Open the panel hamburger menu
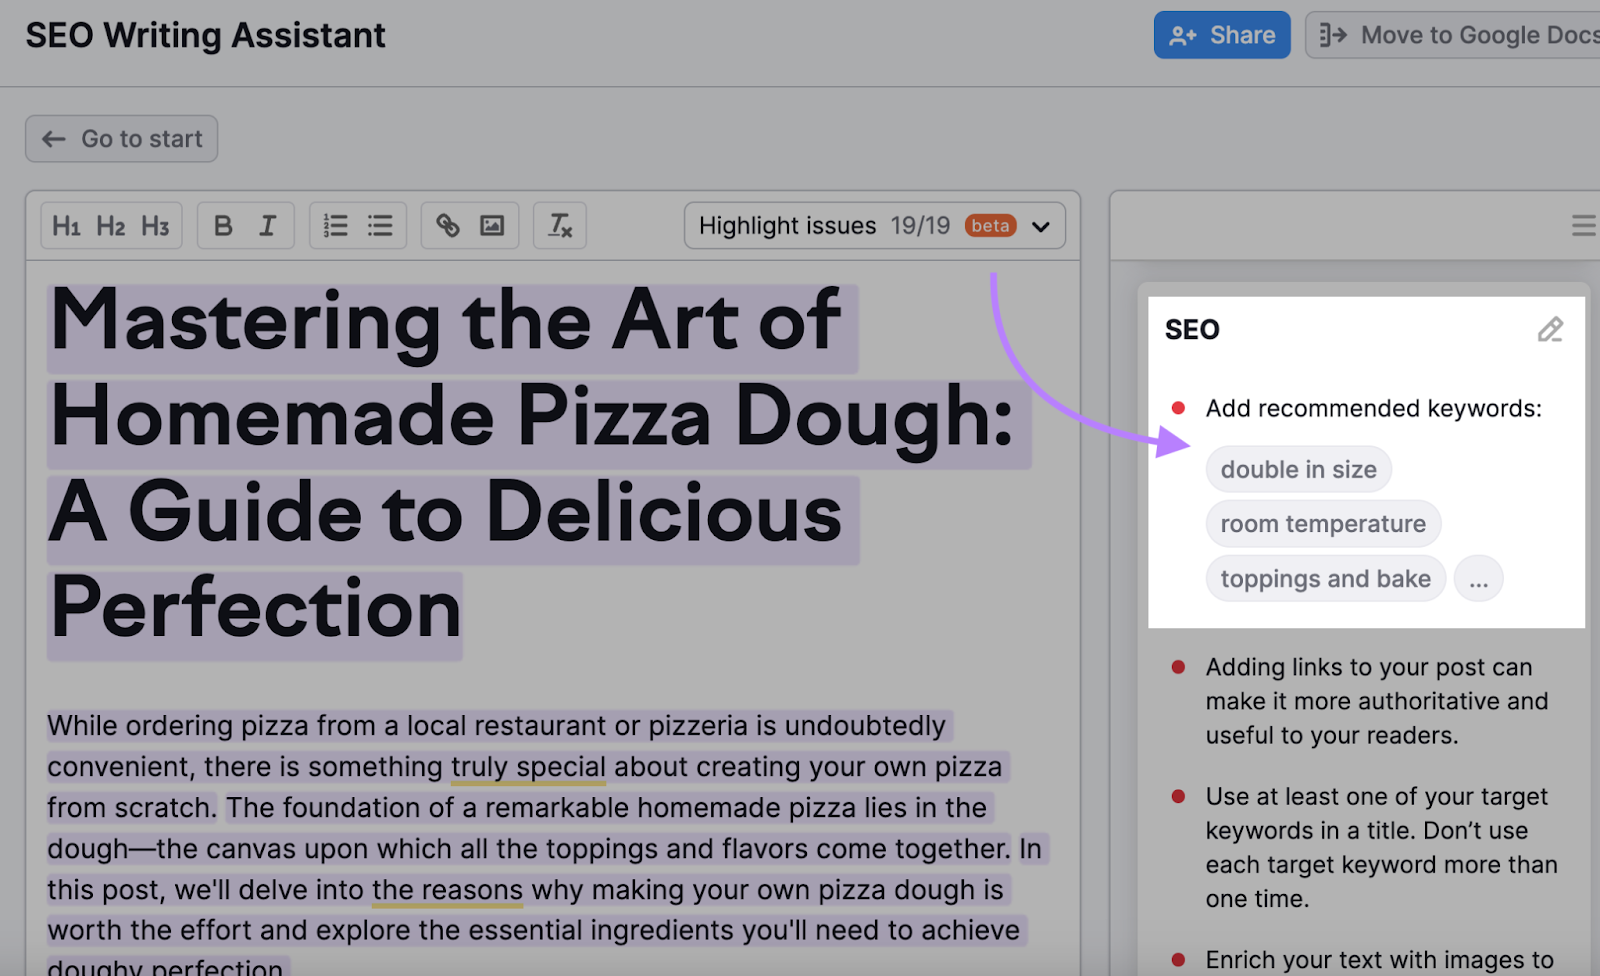1600x976 pixels. 1584,225
